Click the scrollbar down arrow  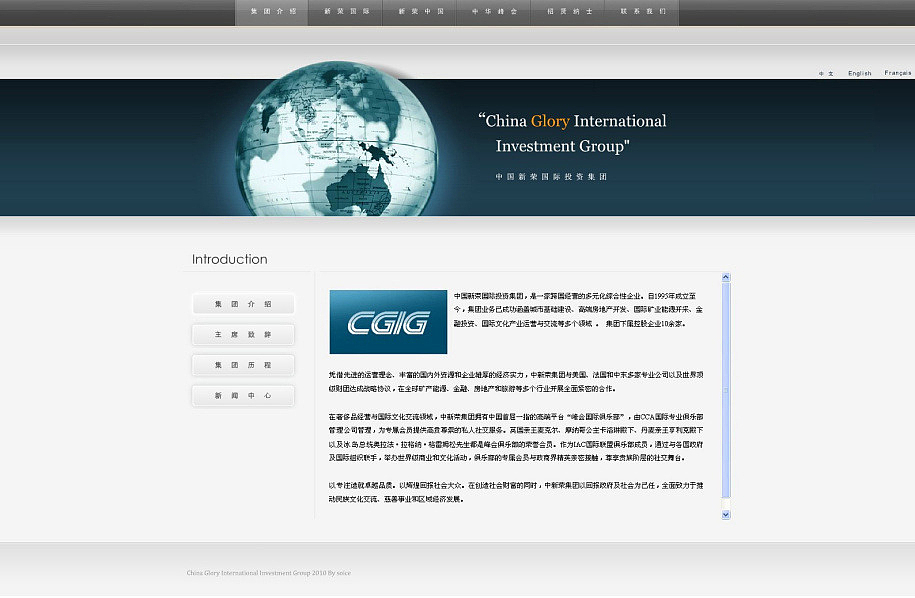point(726,515)
